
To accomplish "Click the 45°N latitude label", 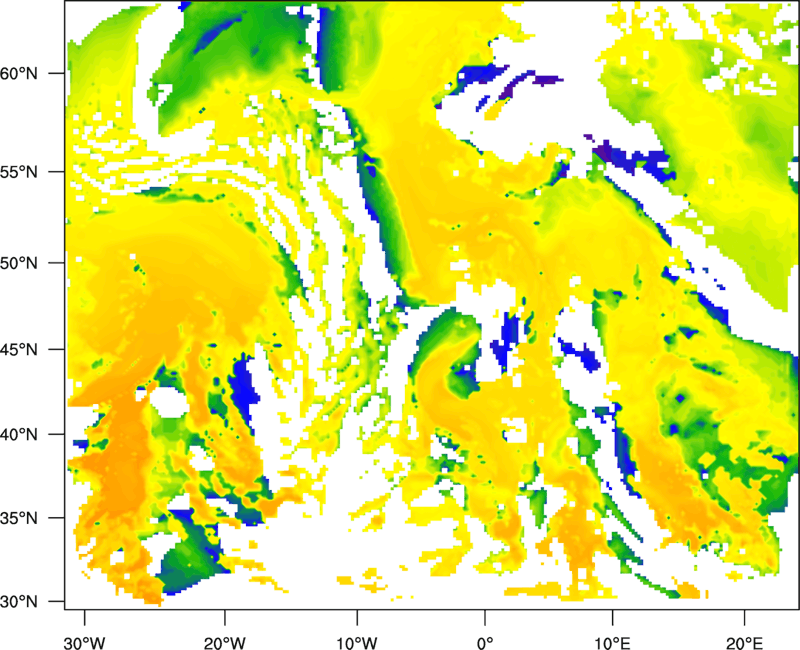I will [x=19, y=350].
